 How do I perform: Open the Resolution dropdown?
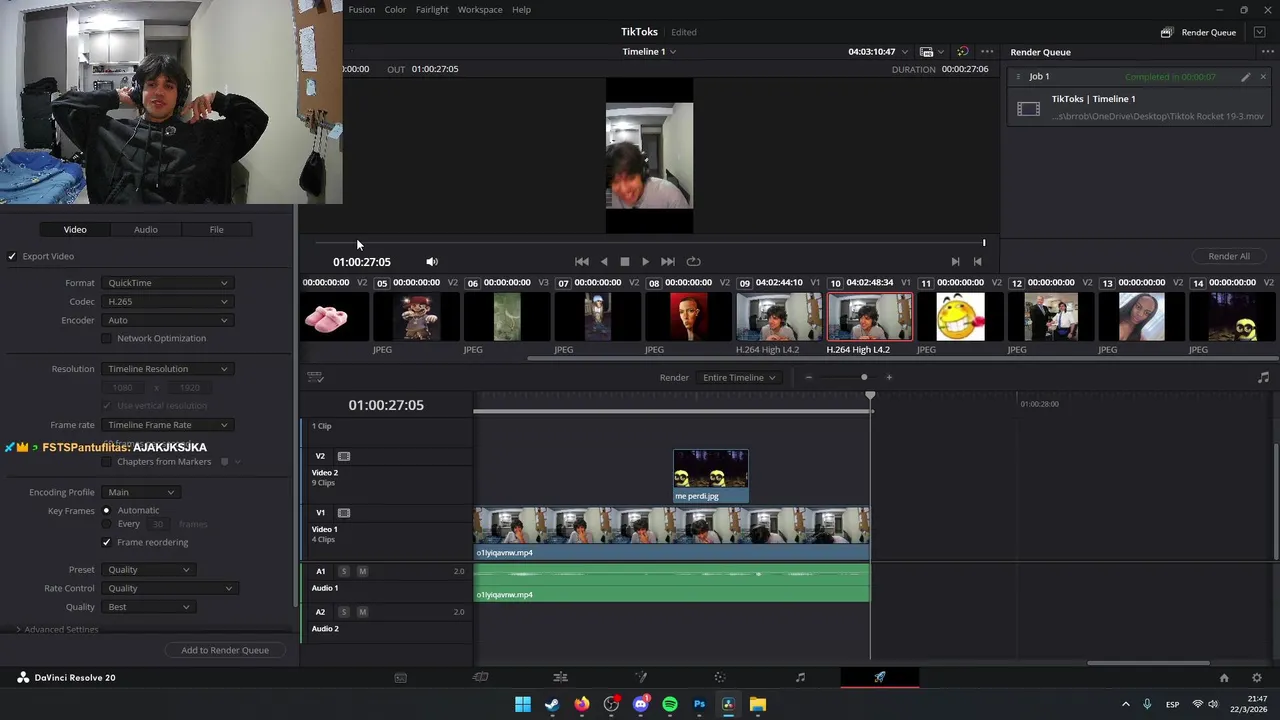pos(167,369)
